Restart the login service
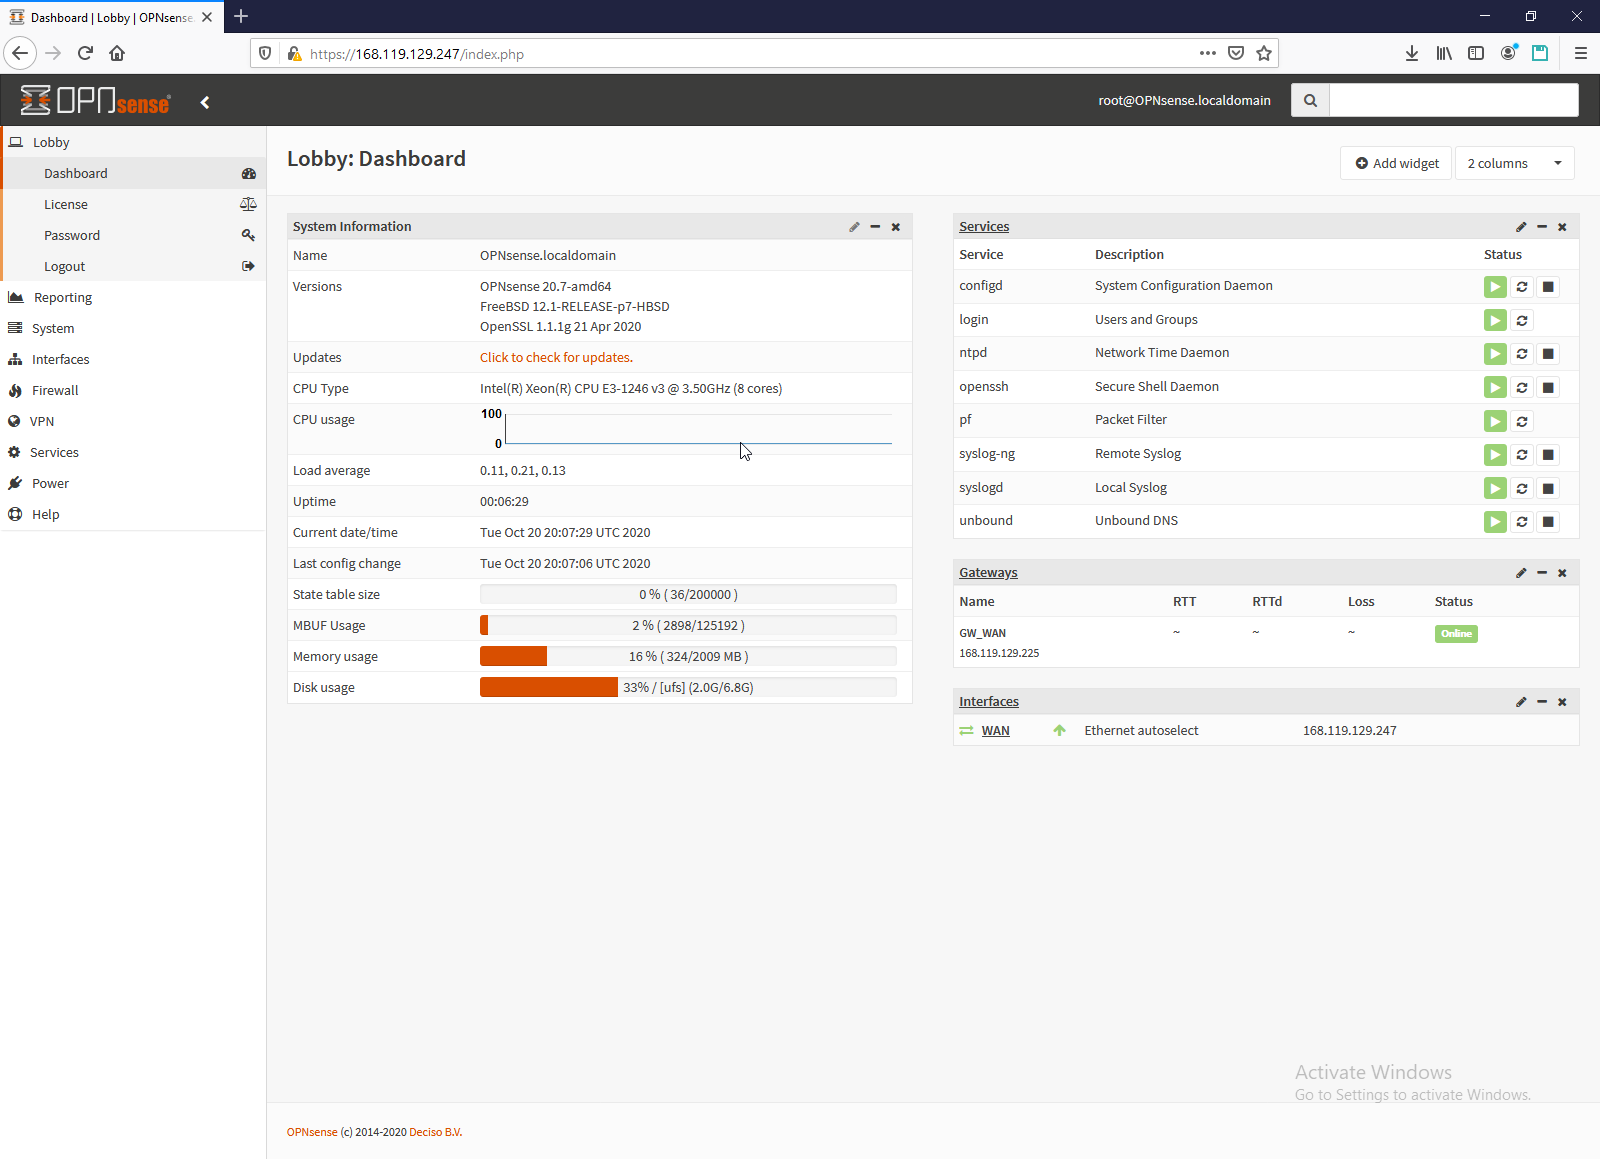Image resolution: width=1600 pixels, height=1159 pixels. [x=1522, y=320]
